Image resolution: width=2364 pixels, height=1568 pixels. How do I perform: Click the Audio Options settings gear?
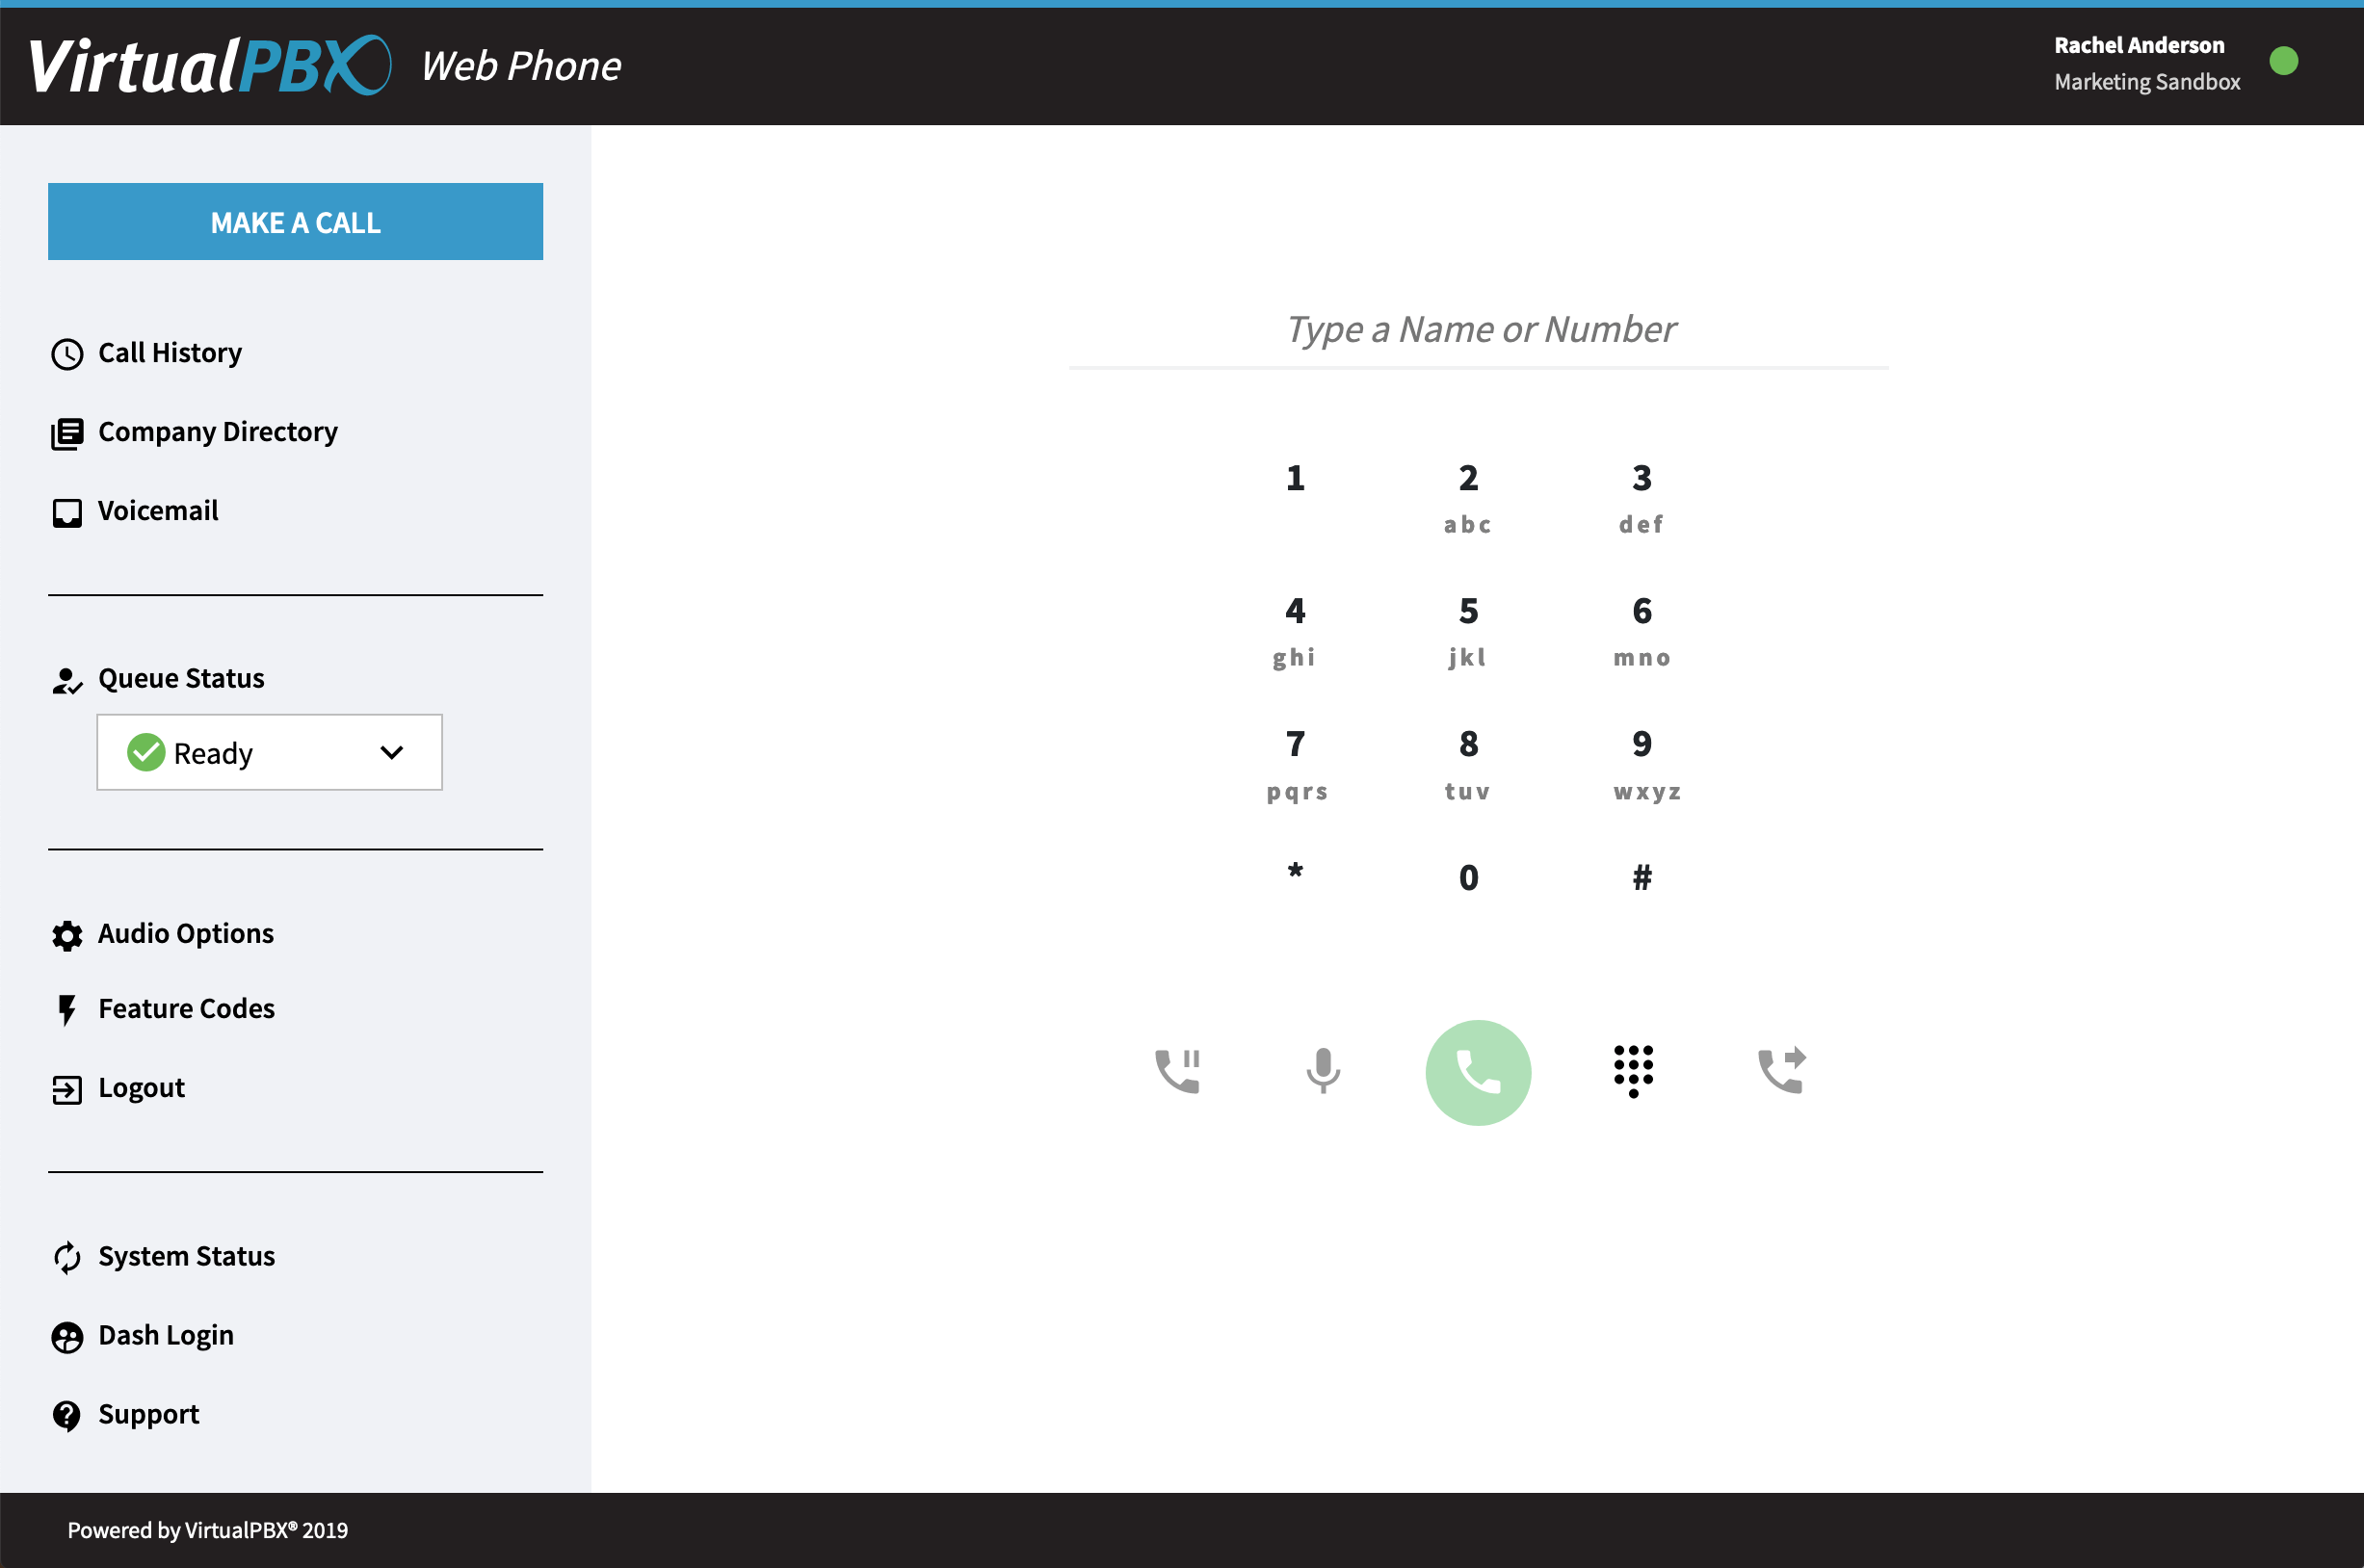coord(66,932)
